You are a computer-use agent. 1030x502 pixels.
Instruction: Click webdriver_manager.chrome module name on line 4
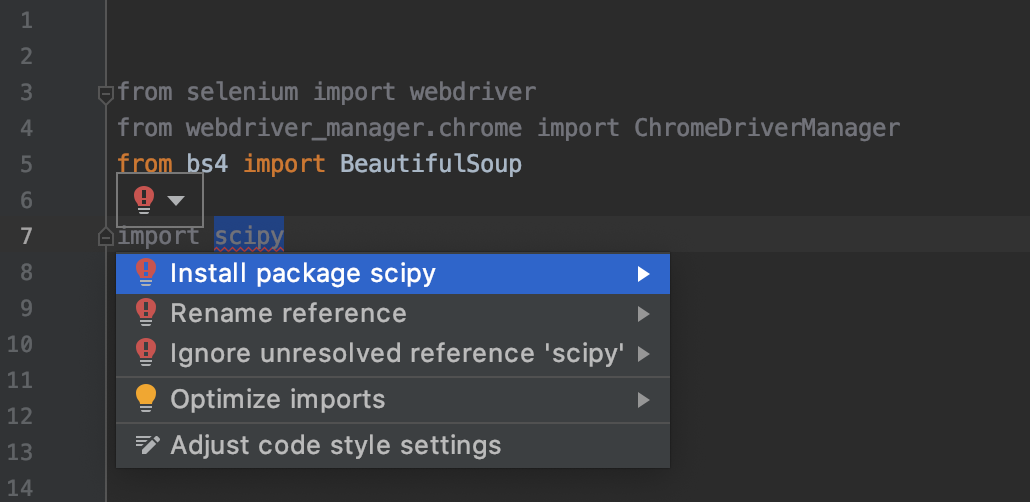(x=354, y=127)
